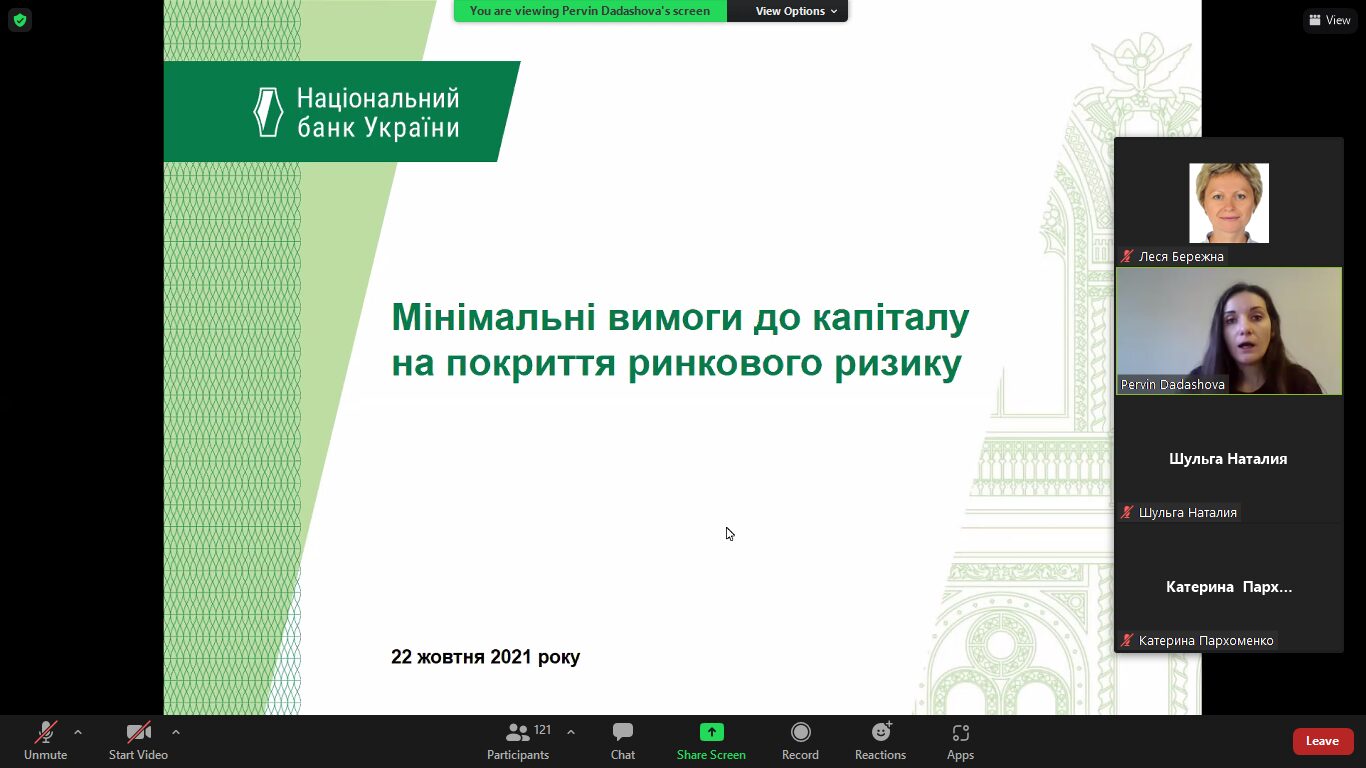Select the Катерина Пархоменко participant tile
1366x768 pixels.
[1229, 587]
